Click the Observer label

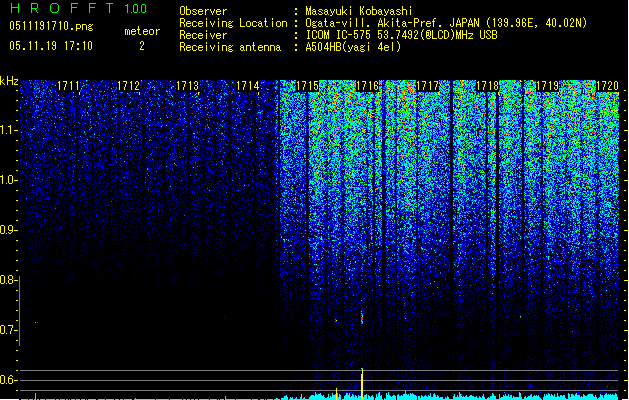[x=203, y=11]
